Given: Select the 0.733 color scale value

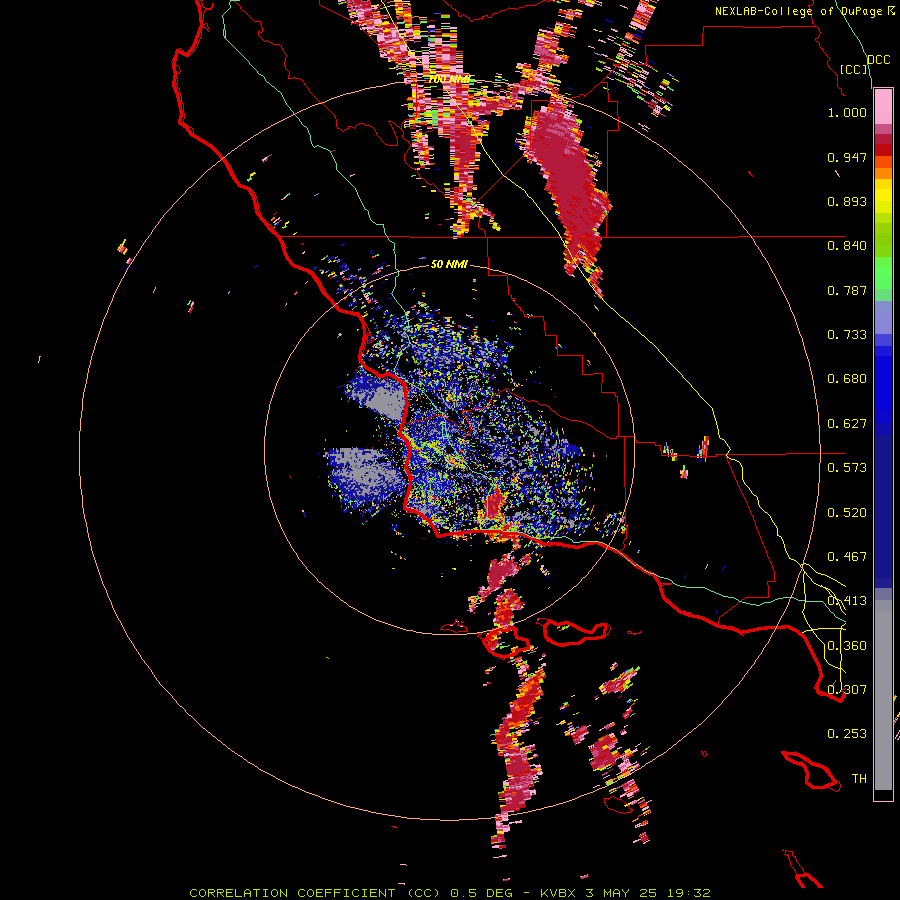Looking at the screenshot, I should tap(847, 335).
